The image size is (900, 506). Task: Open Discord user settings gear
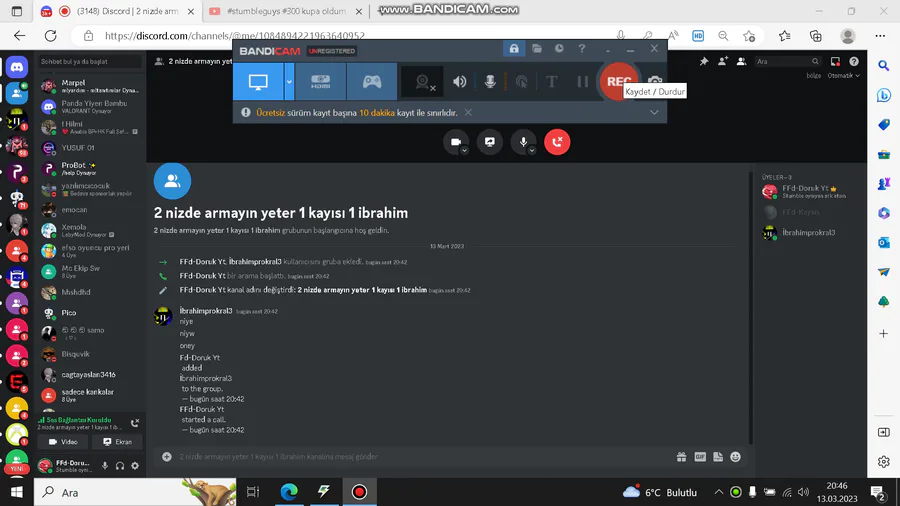point(135,466)
